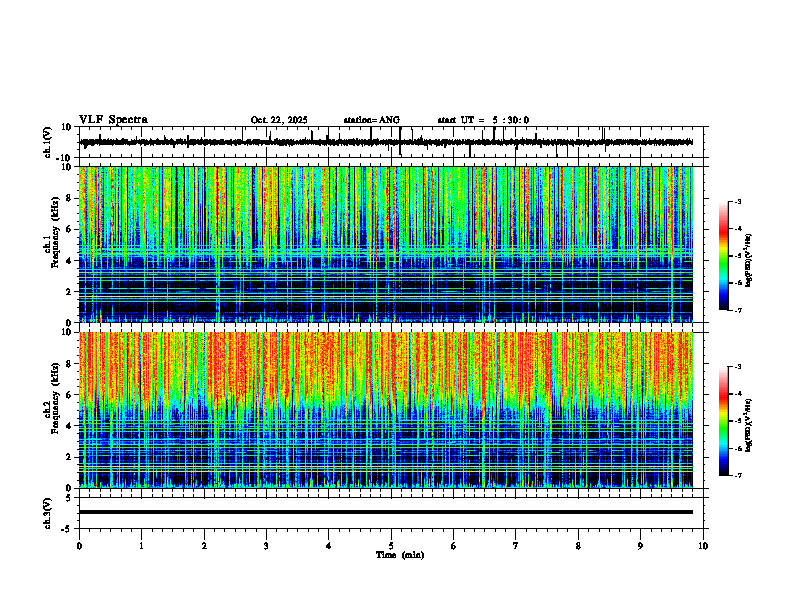Click the time axis tick label "10"

703,546
